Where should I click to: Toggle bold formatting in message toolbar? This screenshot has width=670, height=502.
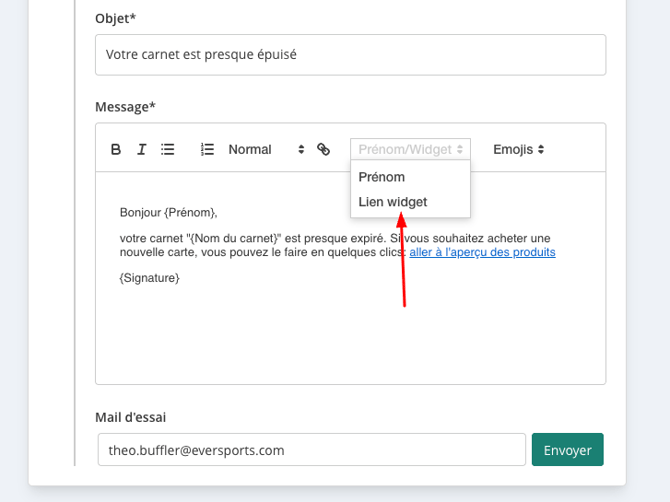[115, 150]
